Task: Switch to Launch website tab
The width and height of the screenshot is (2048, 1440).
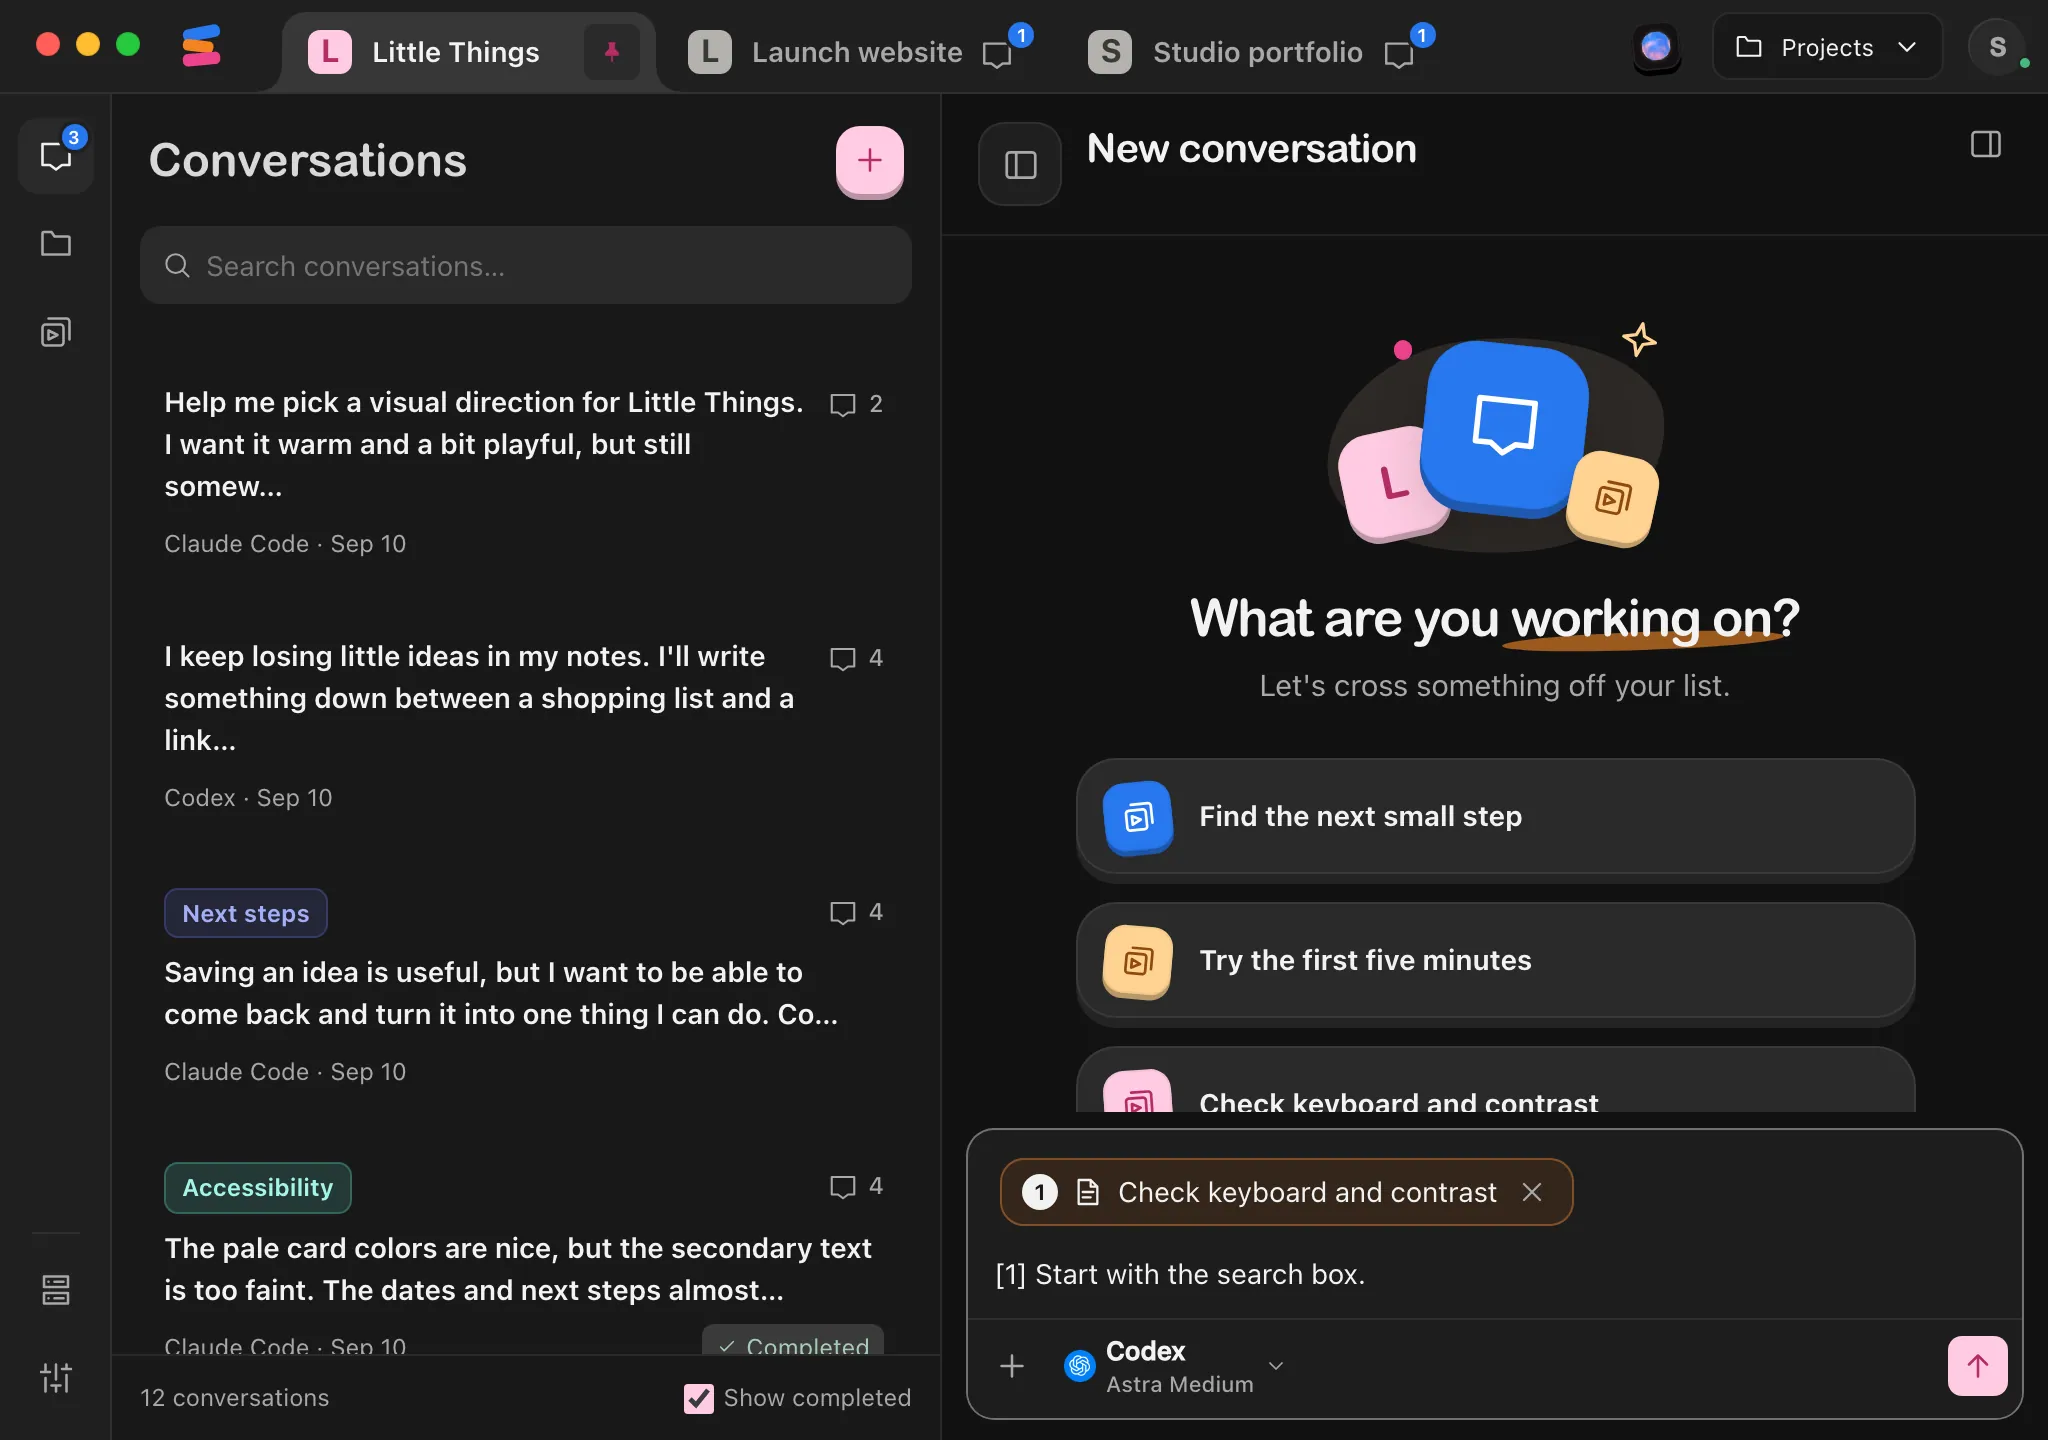Action: point(856,52)
